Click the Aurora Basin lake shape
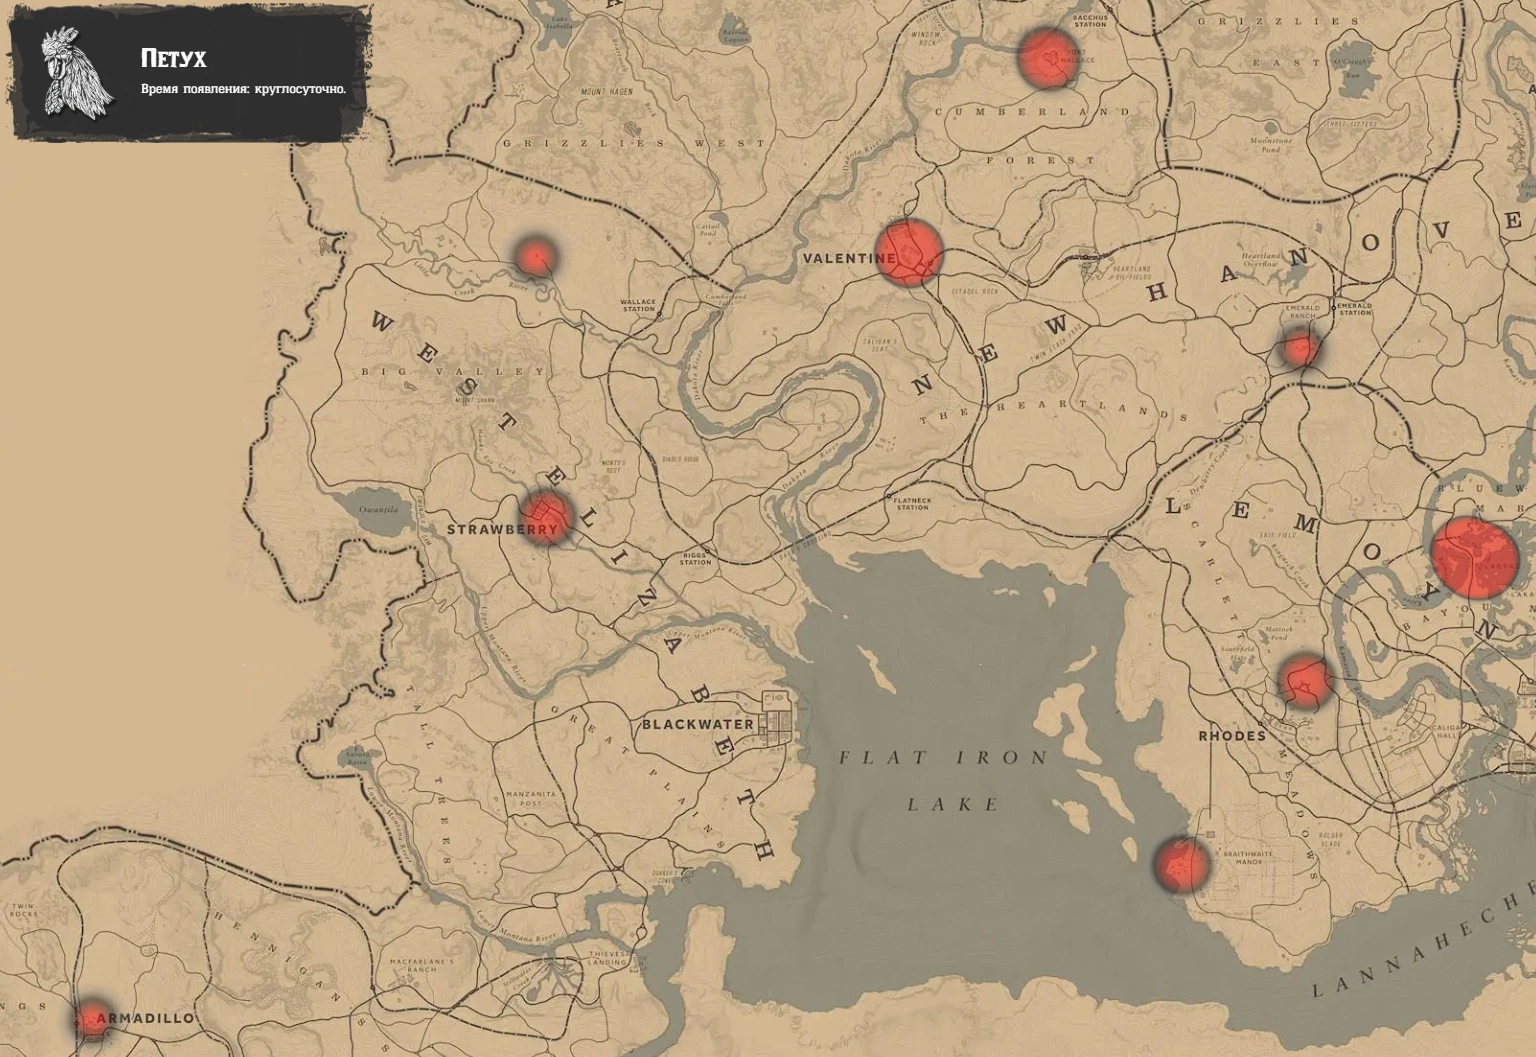The height and width of the screenshot is (1057, 1536). [x=356, y=757]
